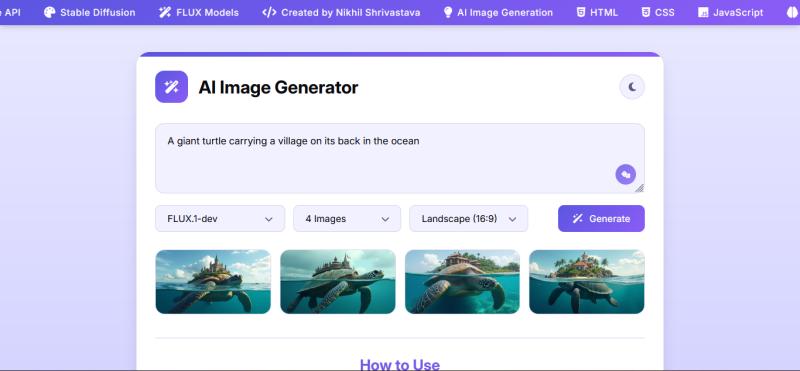Open the second generated turtle image
Screen dimensions: 800x371
(338, 281)
